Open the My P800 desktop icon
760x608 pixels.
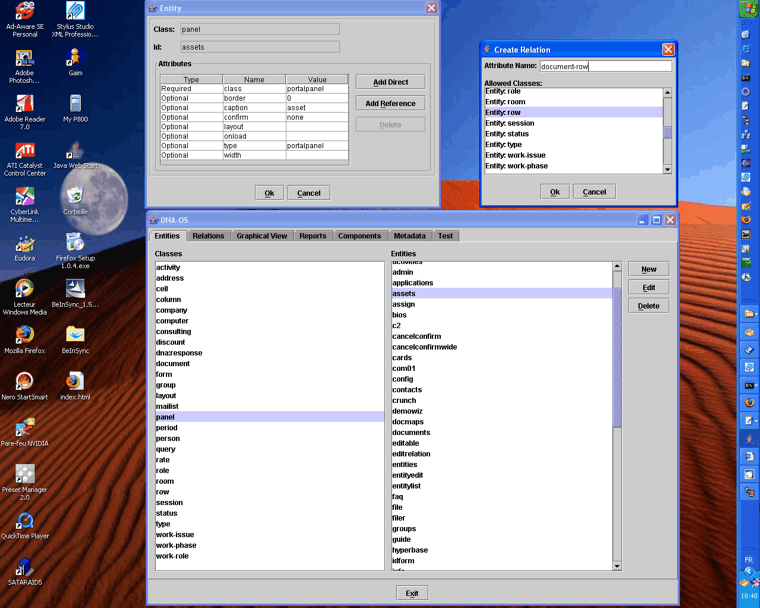click(x=75, y=109)
